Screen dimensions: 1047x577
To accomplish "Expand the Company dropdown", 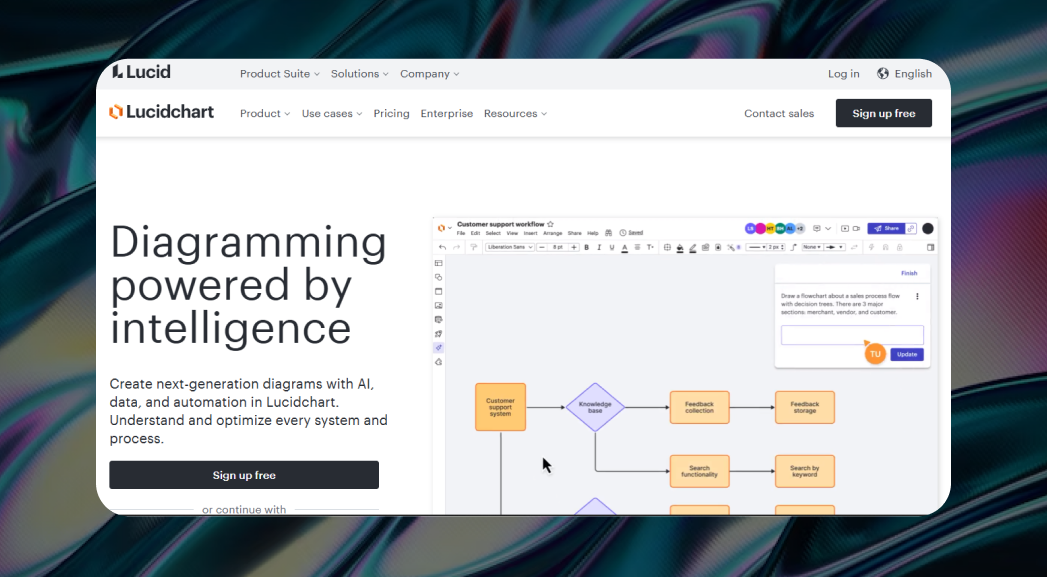I will pos(429,73).
